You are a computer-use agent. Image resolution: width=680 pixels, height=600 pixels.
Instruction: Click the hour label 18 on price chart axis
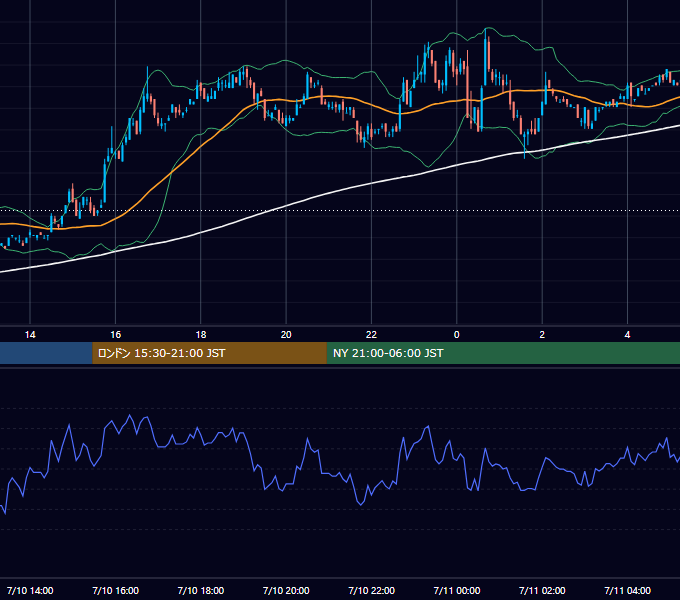[x=201, y=335]
